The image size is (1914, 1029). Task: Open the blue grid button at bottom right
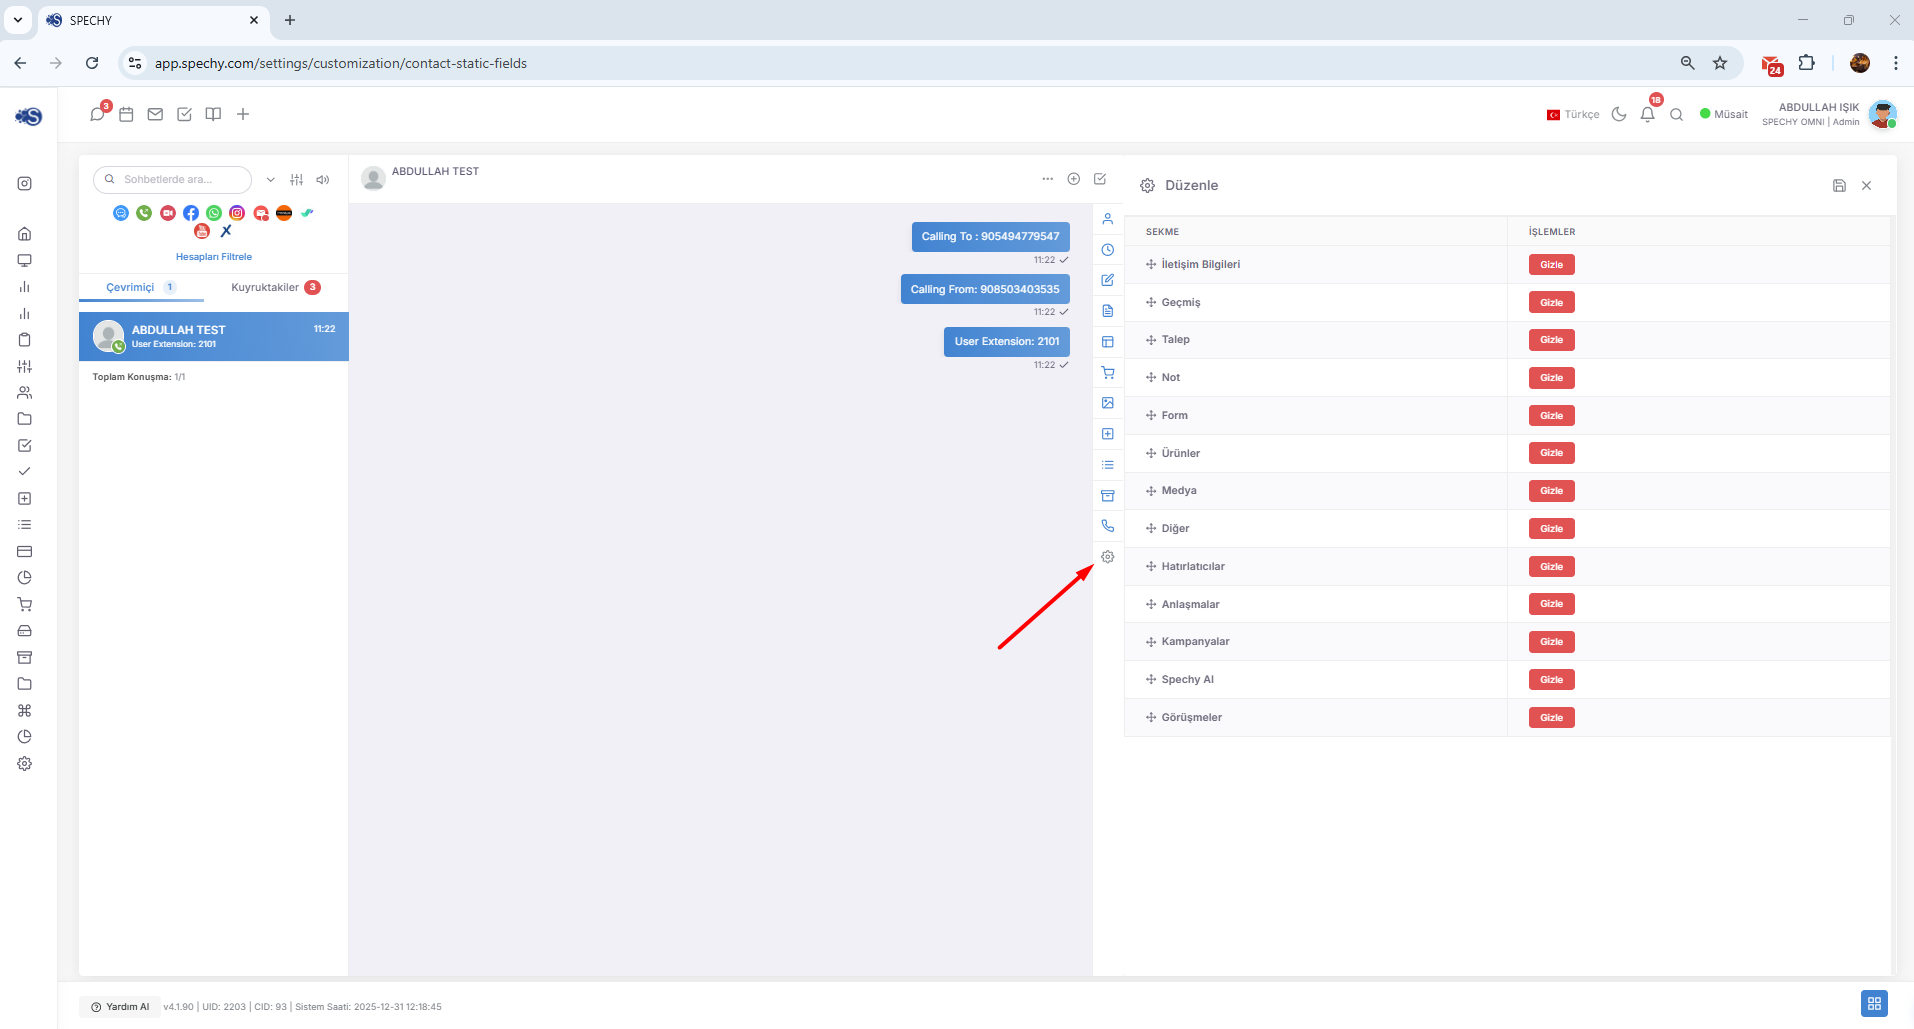coord(1874,1003)
